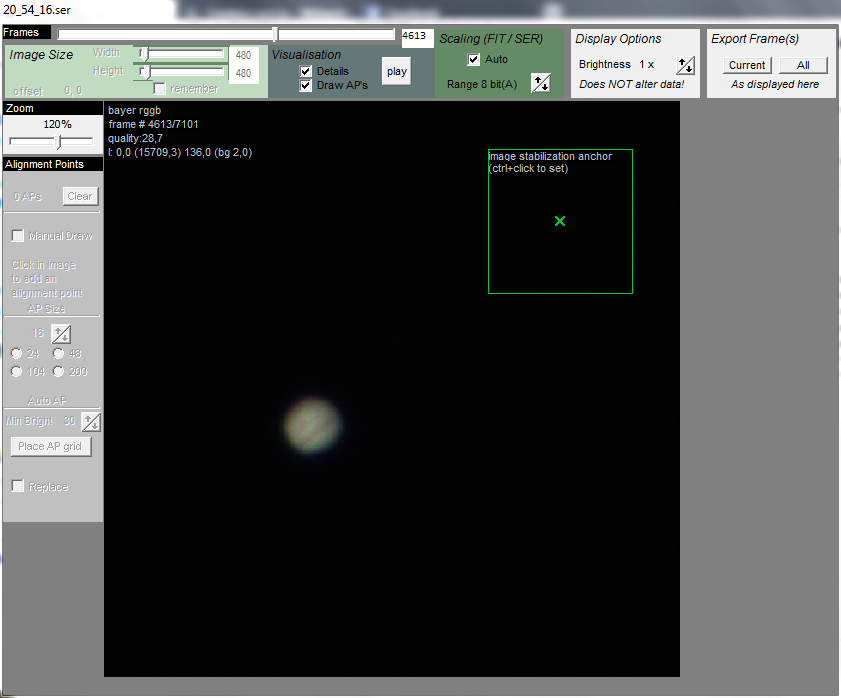841x698 pixels.
Task: Click the Frames slider handle
Action: pyautogui.click(x=275, y=34)
